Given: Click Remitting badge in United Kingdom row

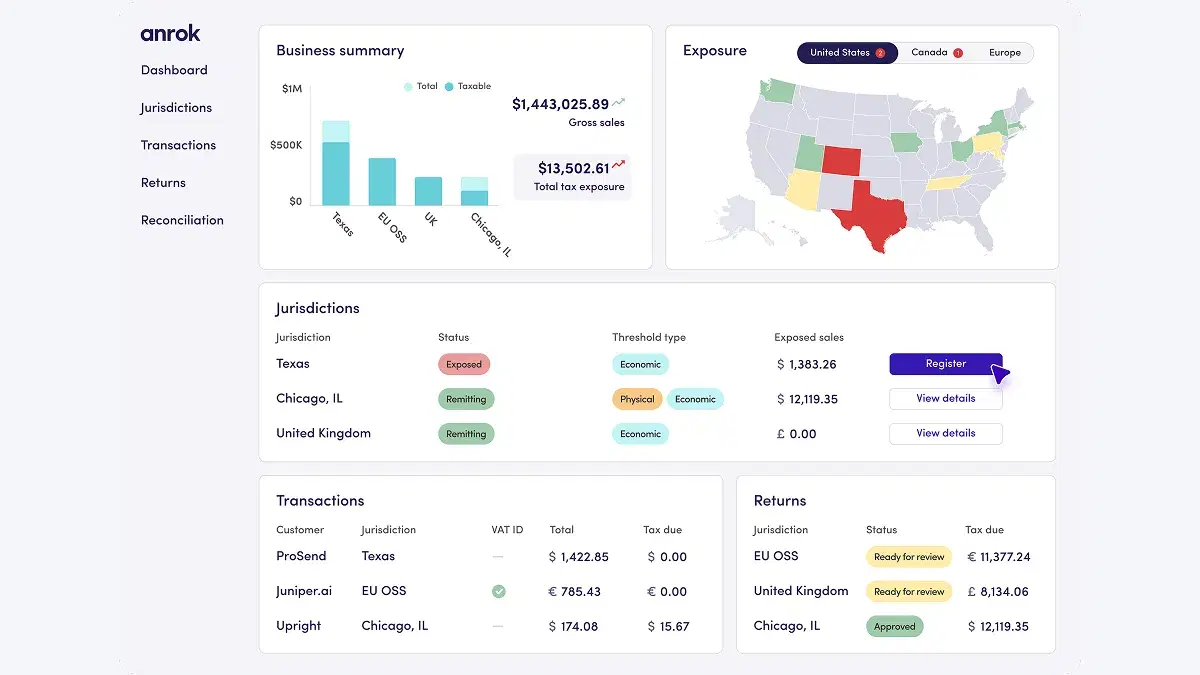Looking at the screenshot, I should [466, 434].
